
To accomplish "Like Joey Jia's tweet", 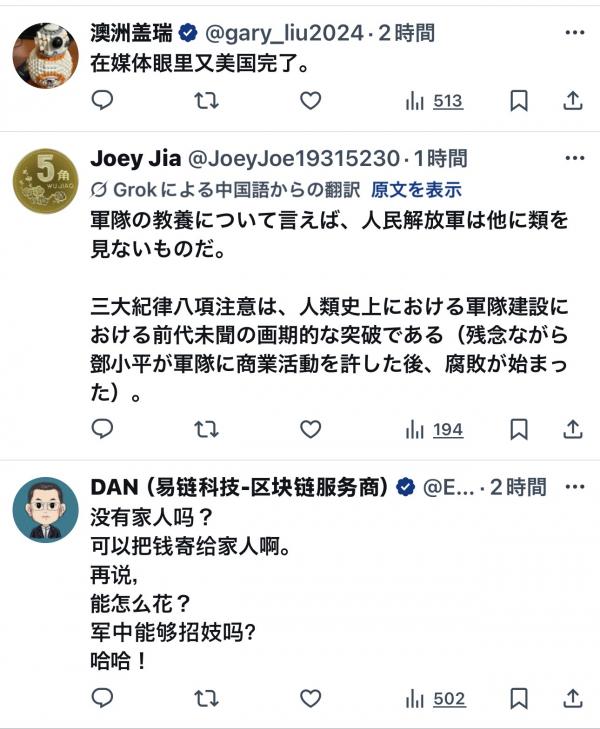I will point(311,429).
